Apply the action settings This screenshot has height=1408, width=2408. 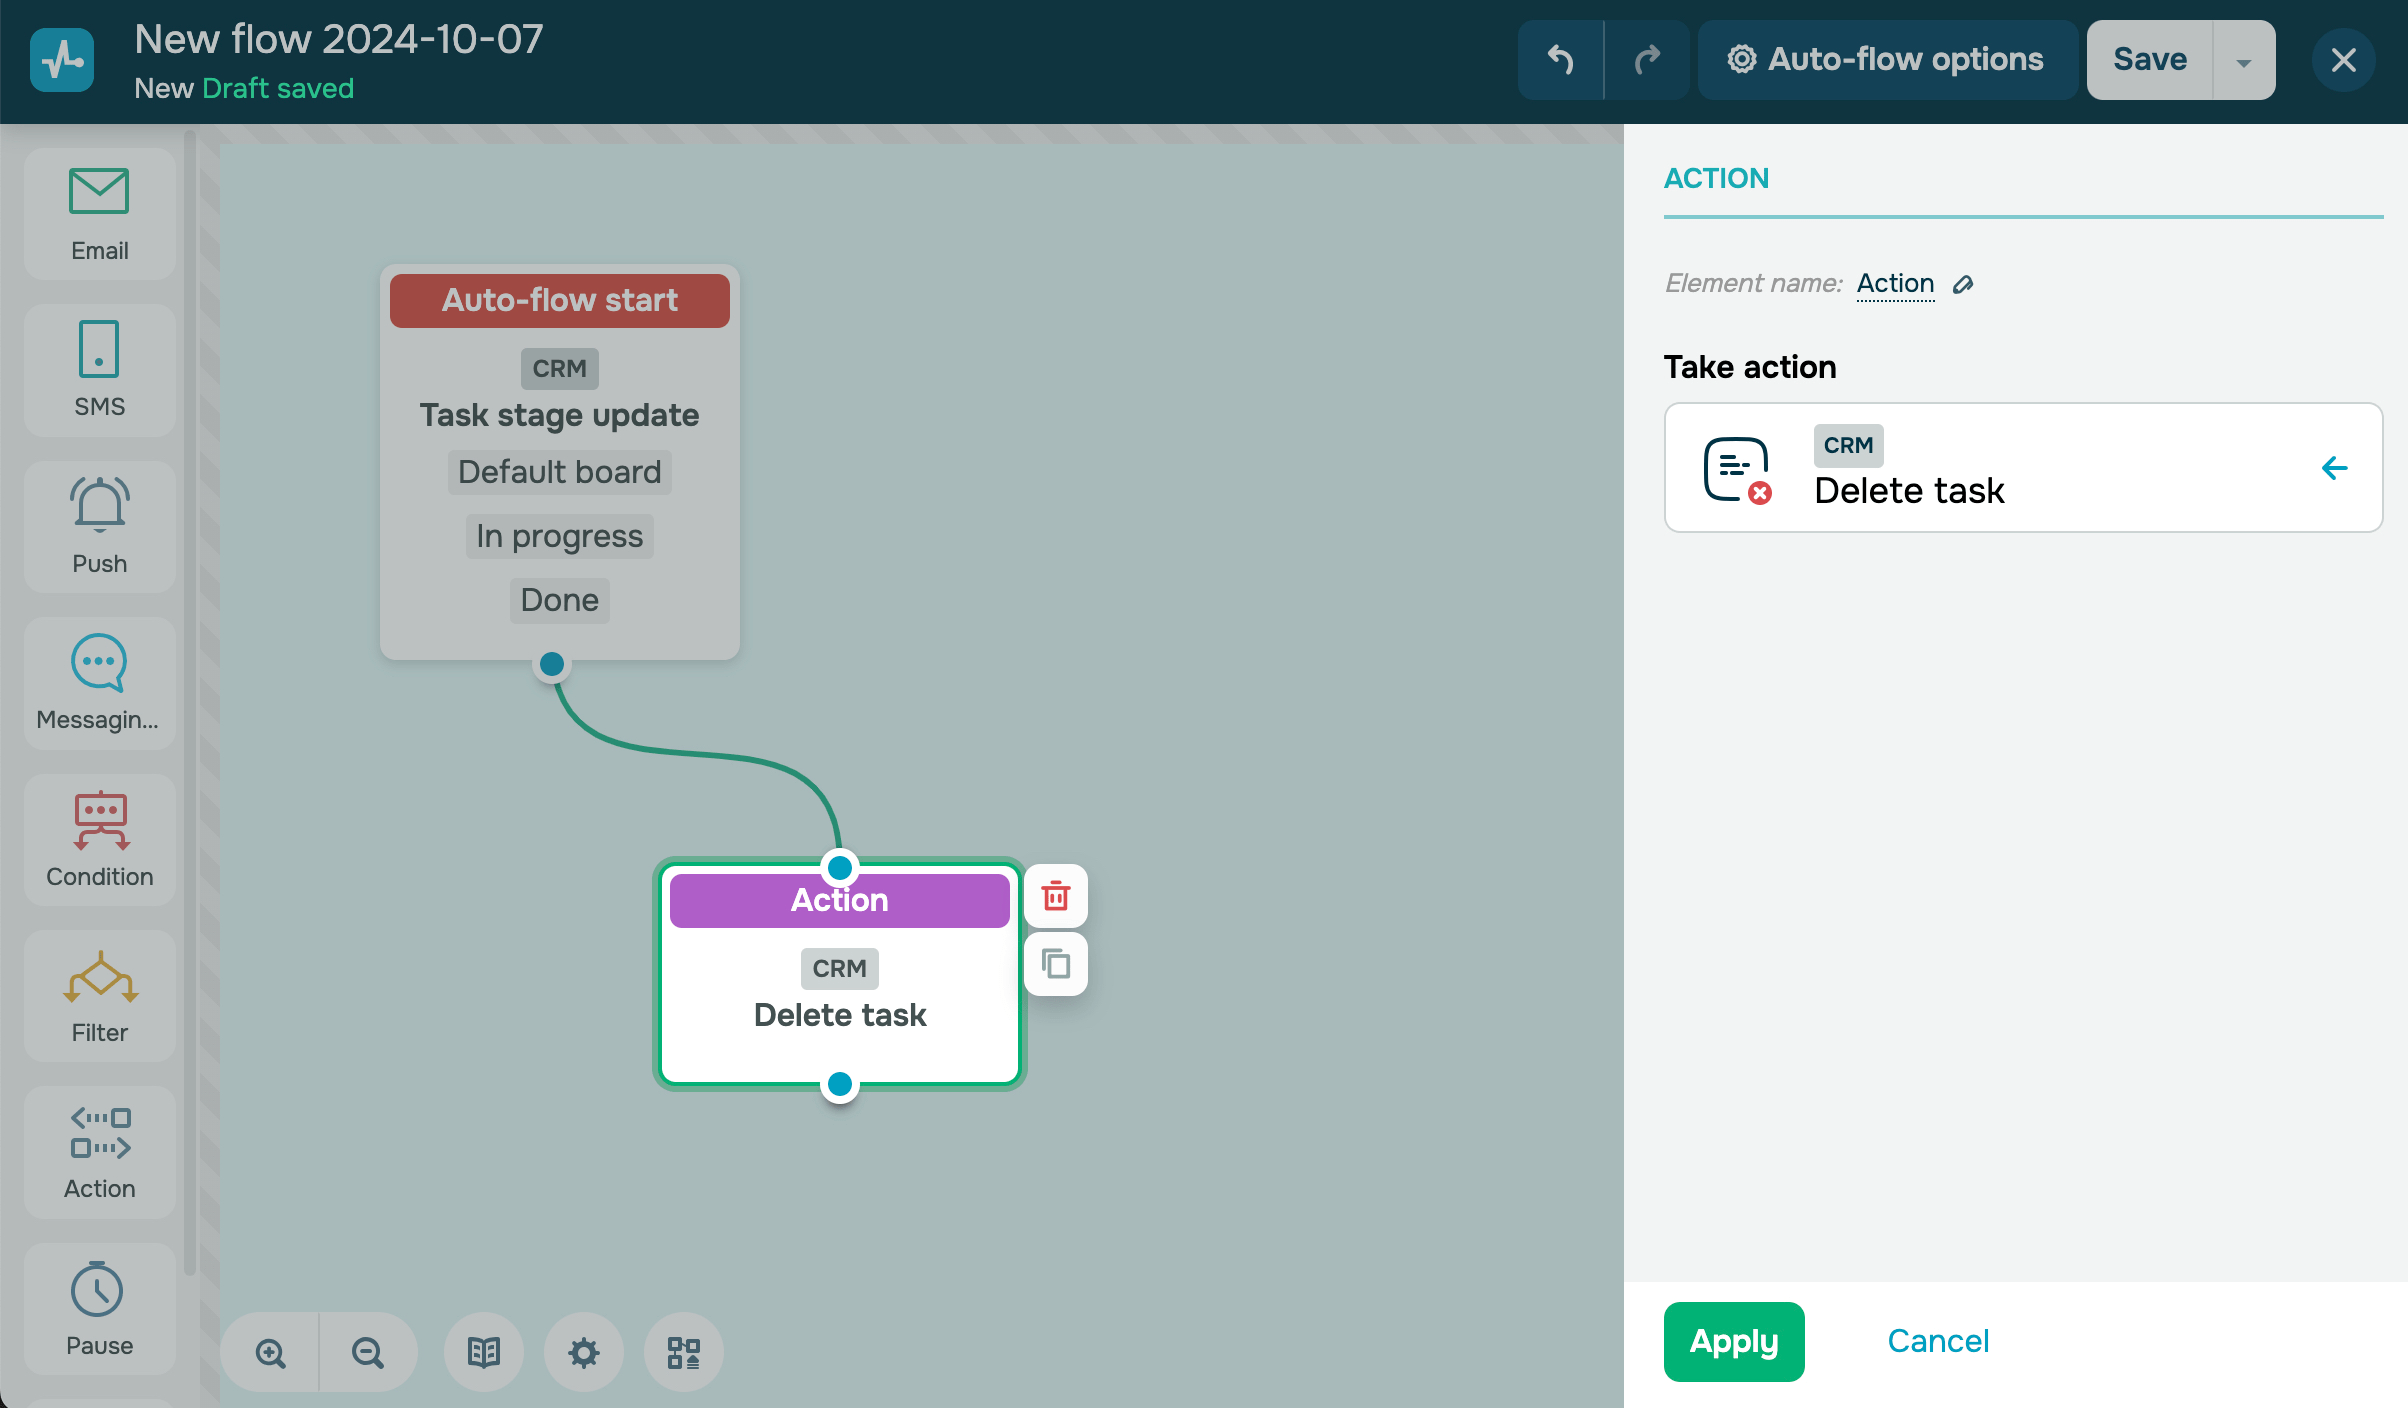point(1733,1341)
